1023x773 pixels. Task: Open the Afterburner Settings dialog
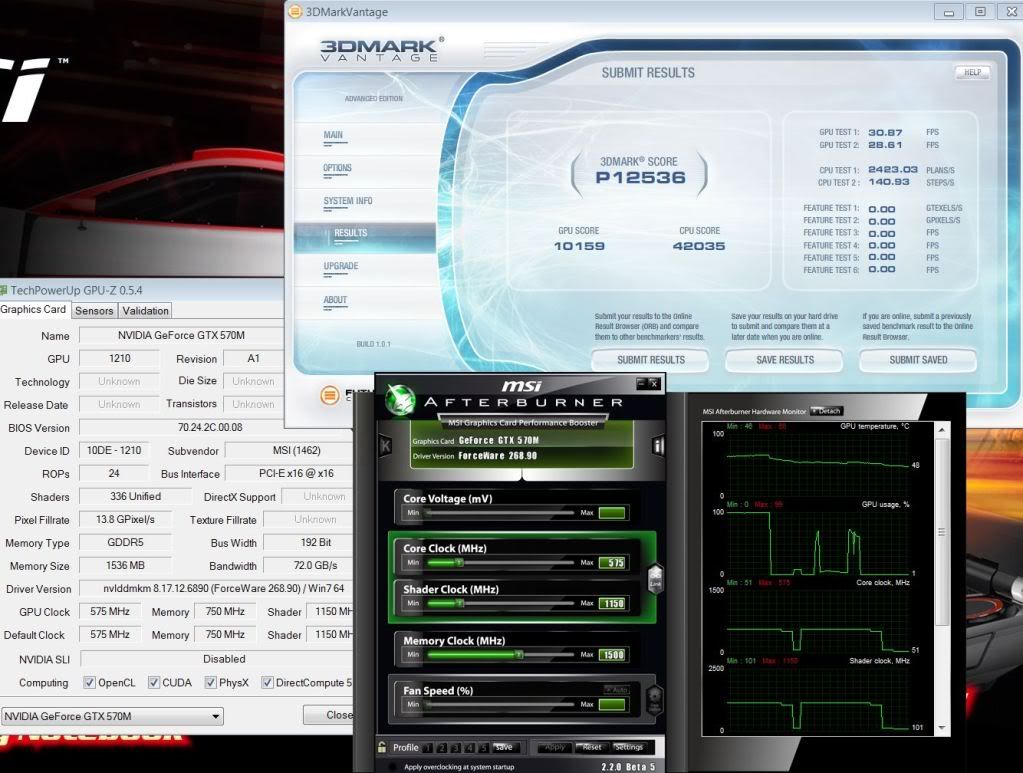(x=628, y=747)
